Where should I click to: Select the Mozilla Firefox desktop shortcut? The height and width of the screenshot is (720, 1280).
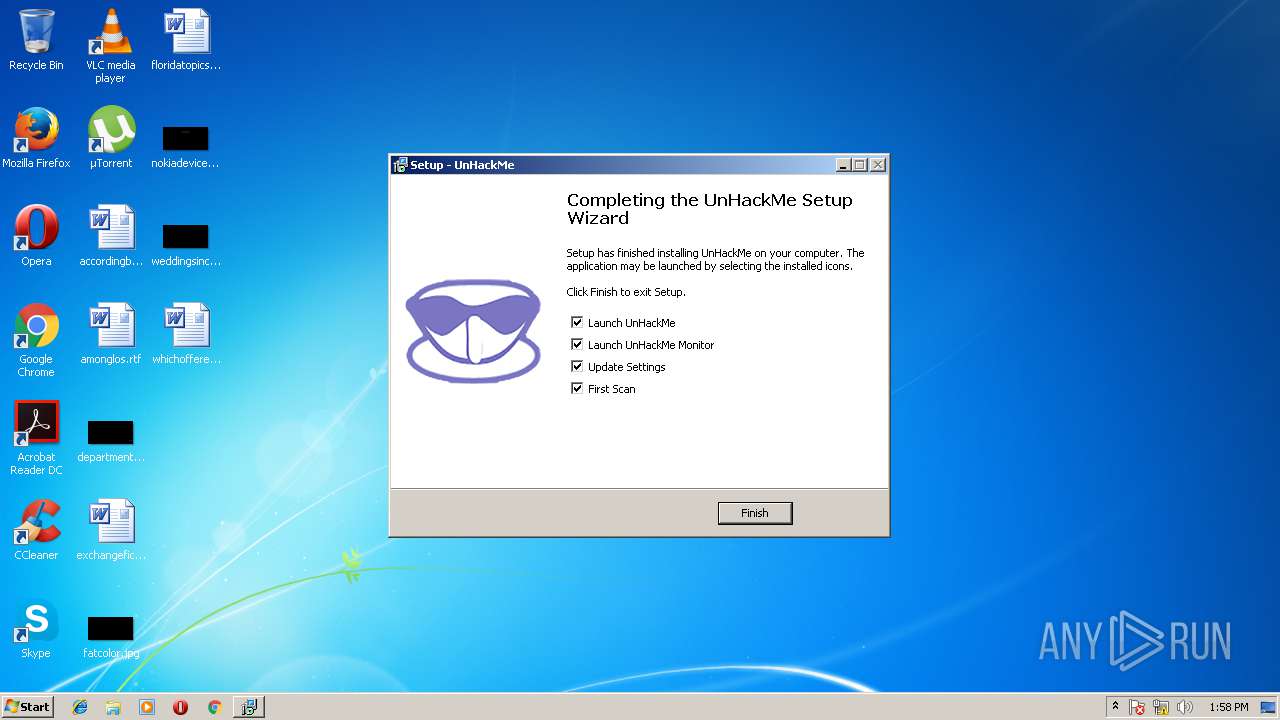36,138
